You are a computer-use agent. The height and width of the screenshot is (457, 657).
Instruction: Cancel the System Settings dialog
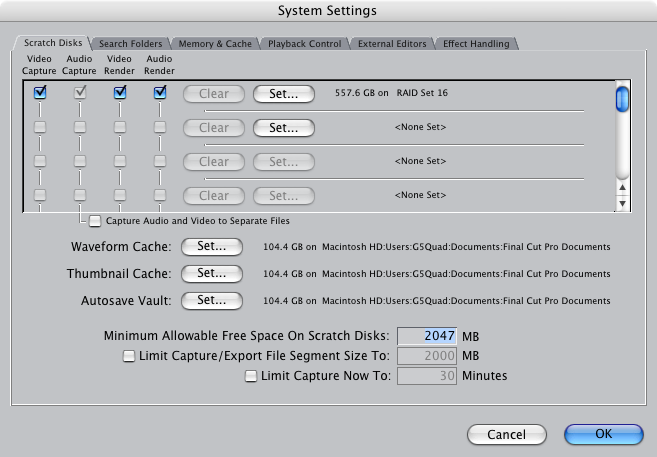coord(508,434)
